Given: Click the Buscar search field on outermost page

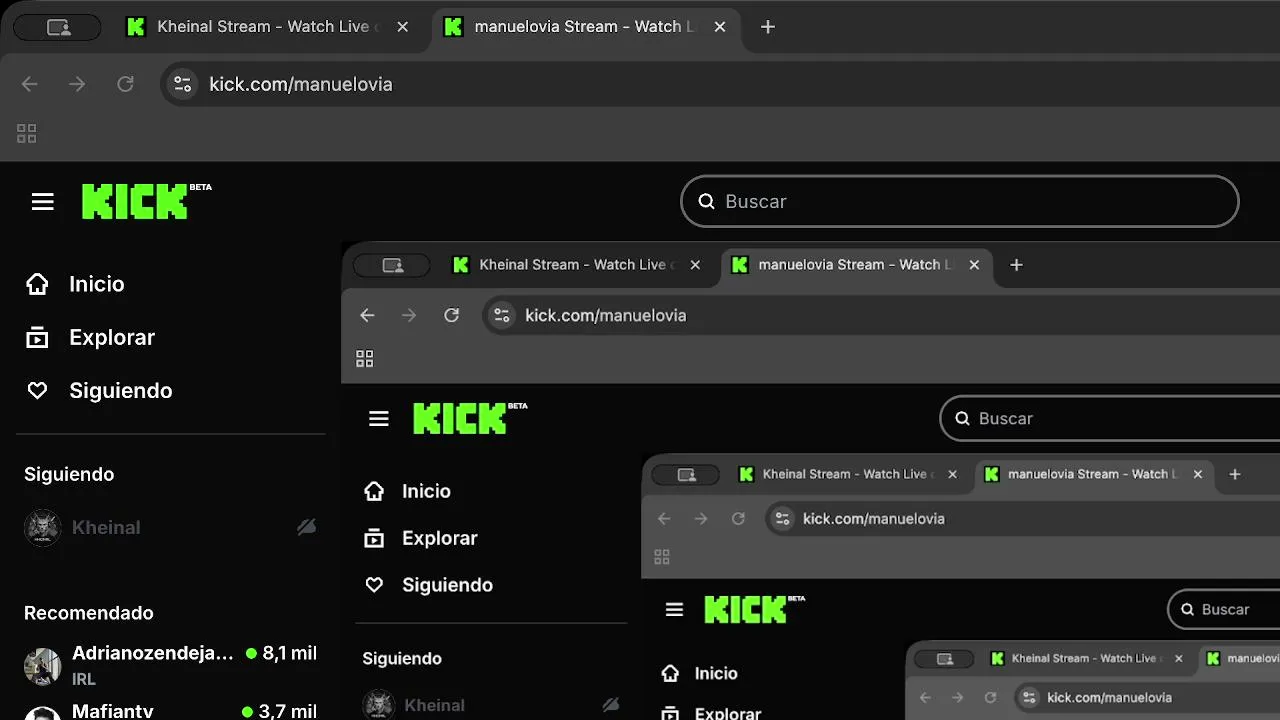Looking at the screenshot, I should [960, 201].
